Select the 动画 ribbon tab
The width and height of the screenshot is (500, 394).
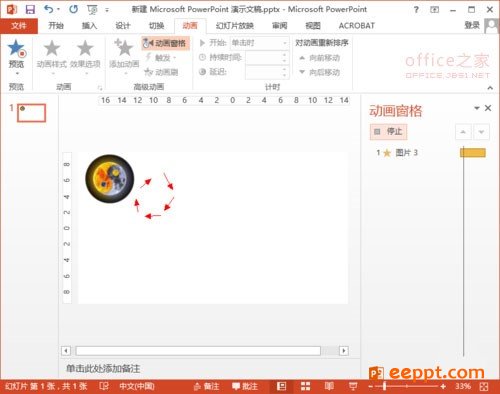190,26
